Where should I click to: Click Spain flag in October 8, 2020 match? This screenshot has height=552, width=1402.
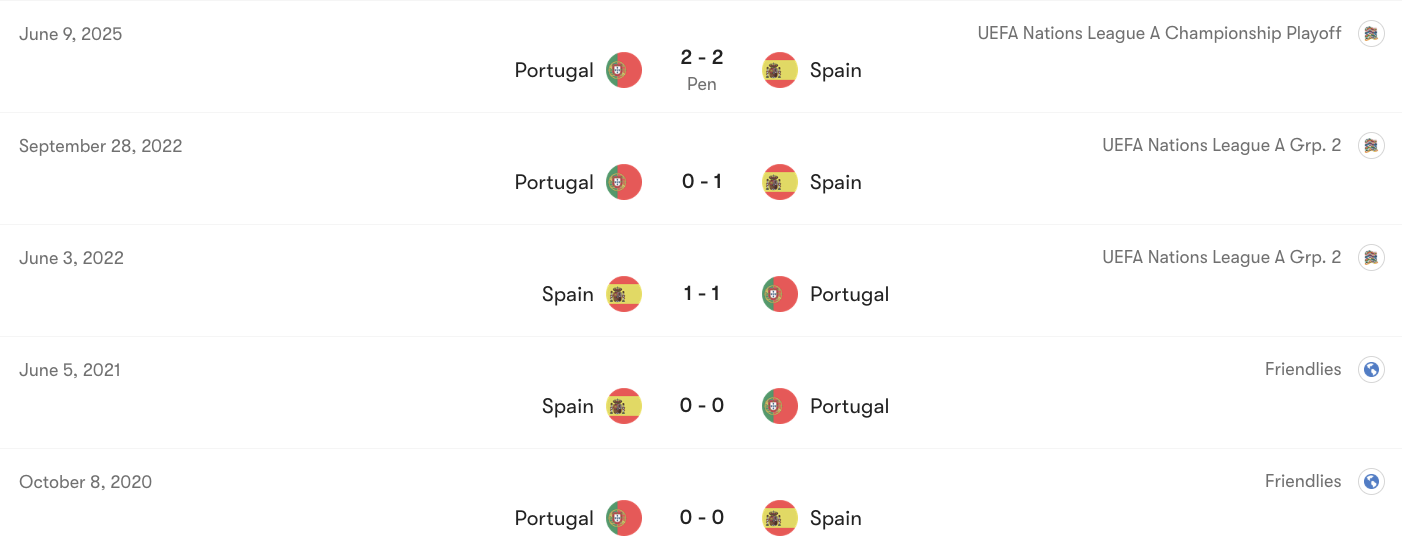780,518
